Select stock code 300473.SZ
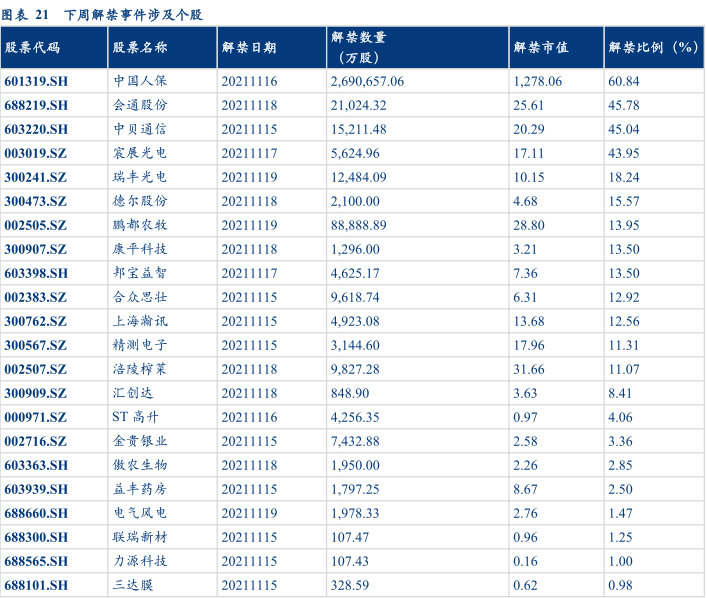Image resolution: width=707 pixels, height=598 pixels. click(x=36, y=201)
